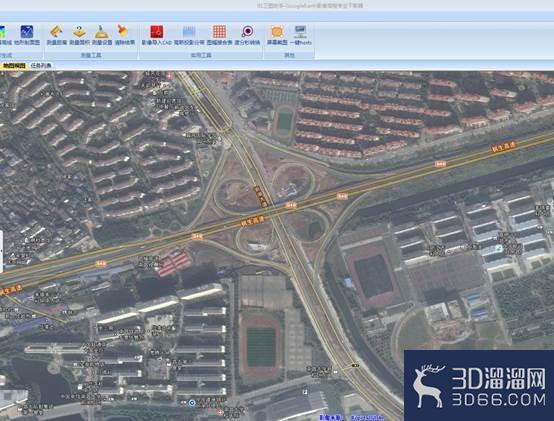Select the partially visible contour line tool
The height and width of the screenshot is (421, 554).
point(5,36)
